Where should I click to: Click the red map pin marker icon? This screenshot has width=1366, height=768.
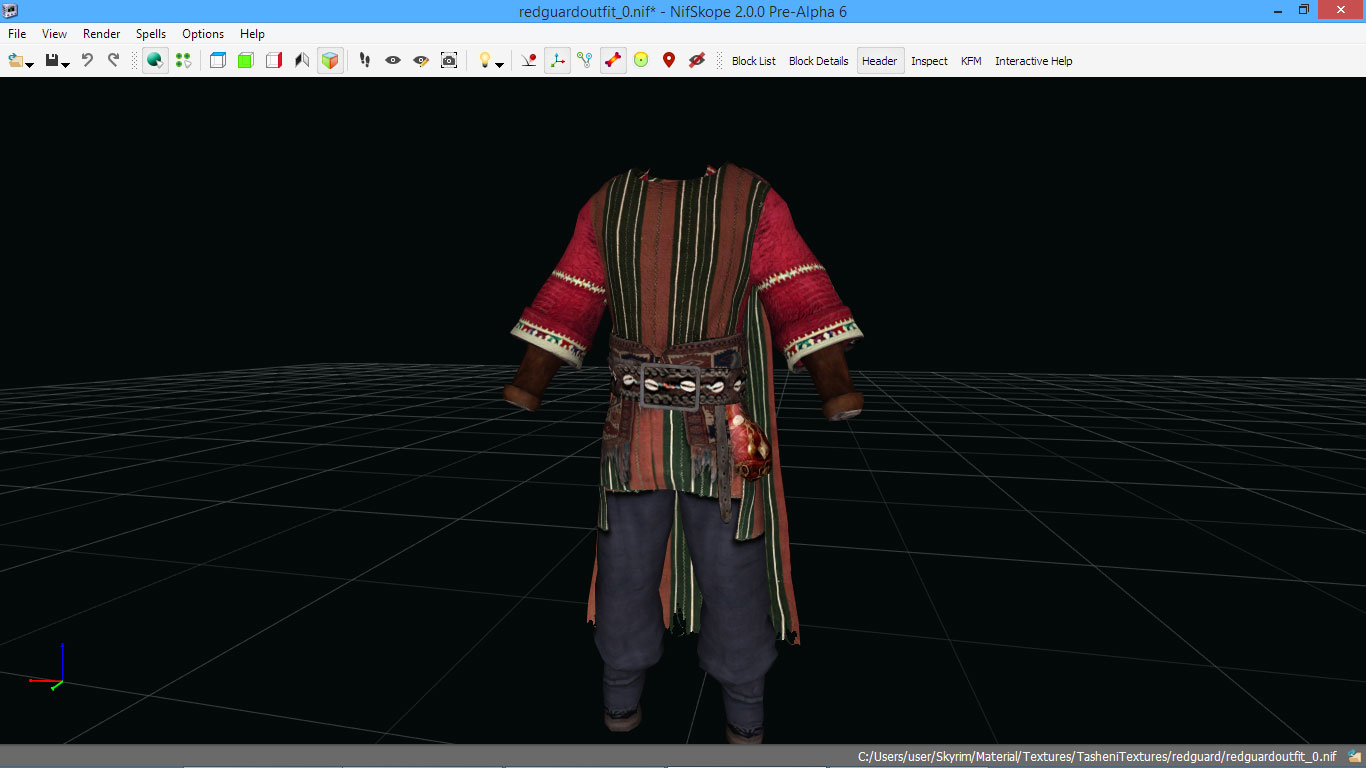pyautogui.click(x=669, y=61)
